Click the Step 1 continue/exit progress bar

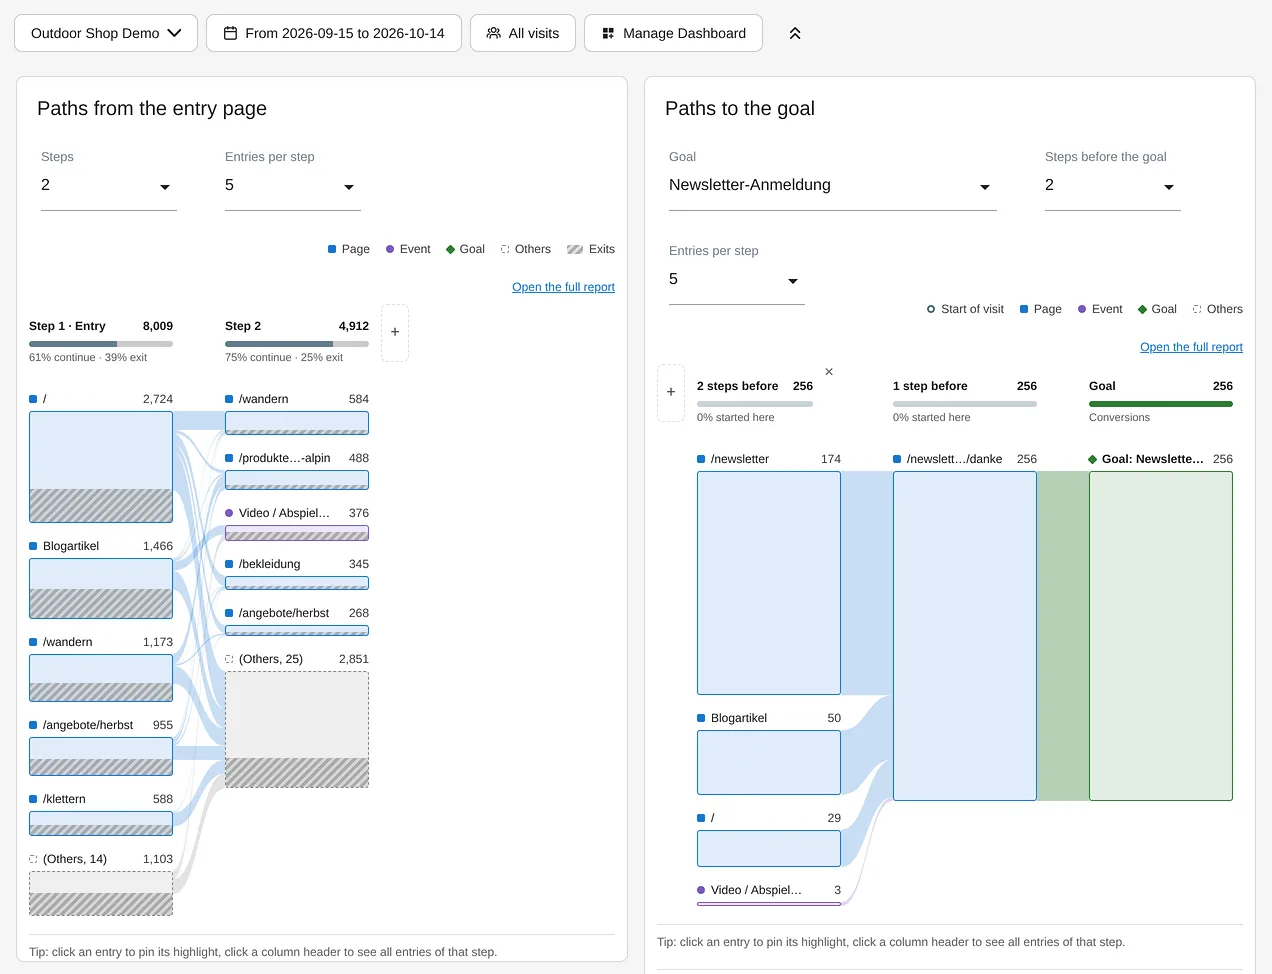coord(101,344)
